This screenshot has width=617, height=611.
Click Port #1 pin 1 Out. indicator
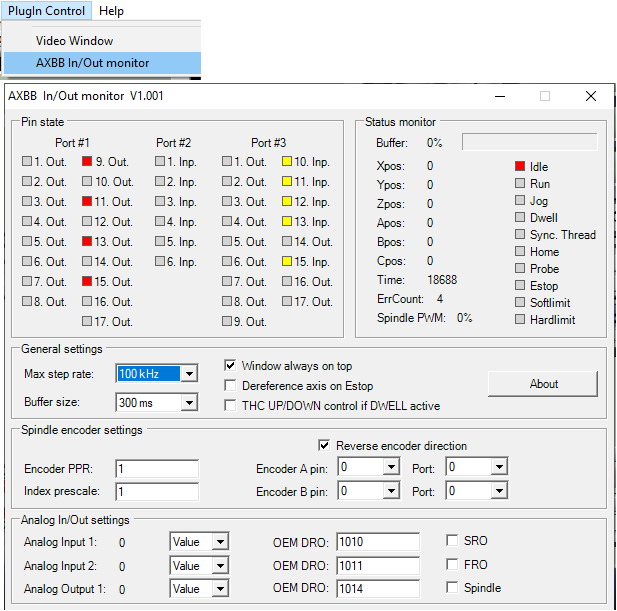[27, 162]
